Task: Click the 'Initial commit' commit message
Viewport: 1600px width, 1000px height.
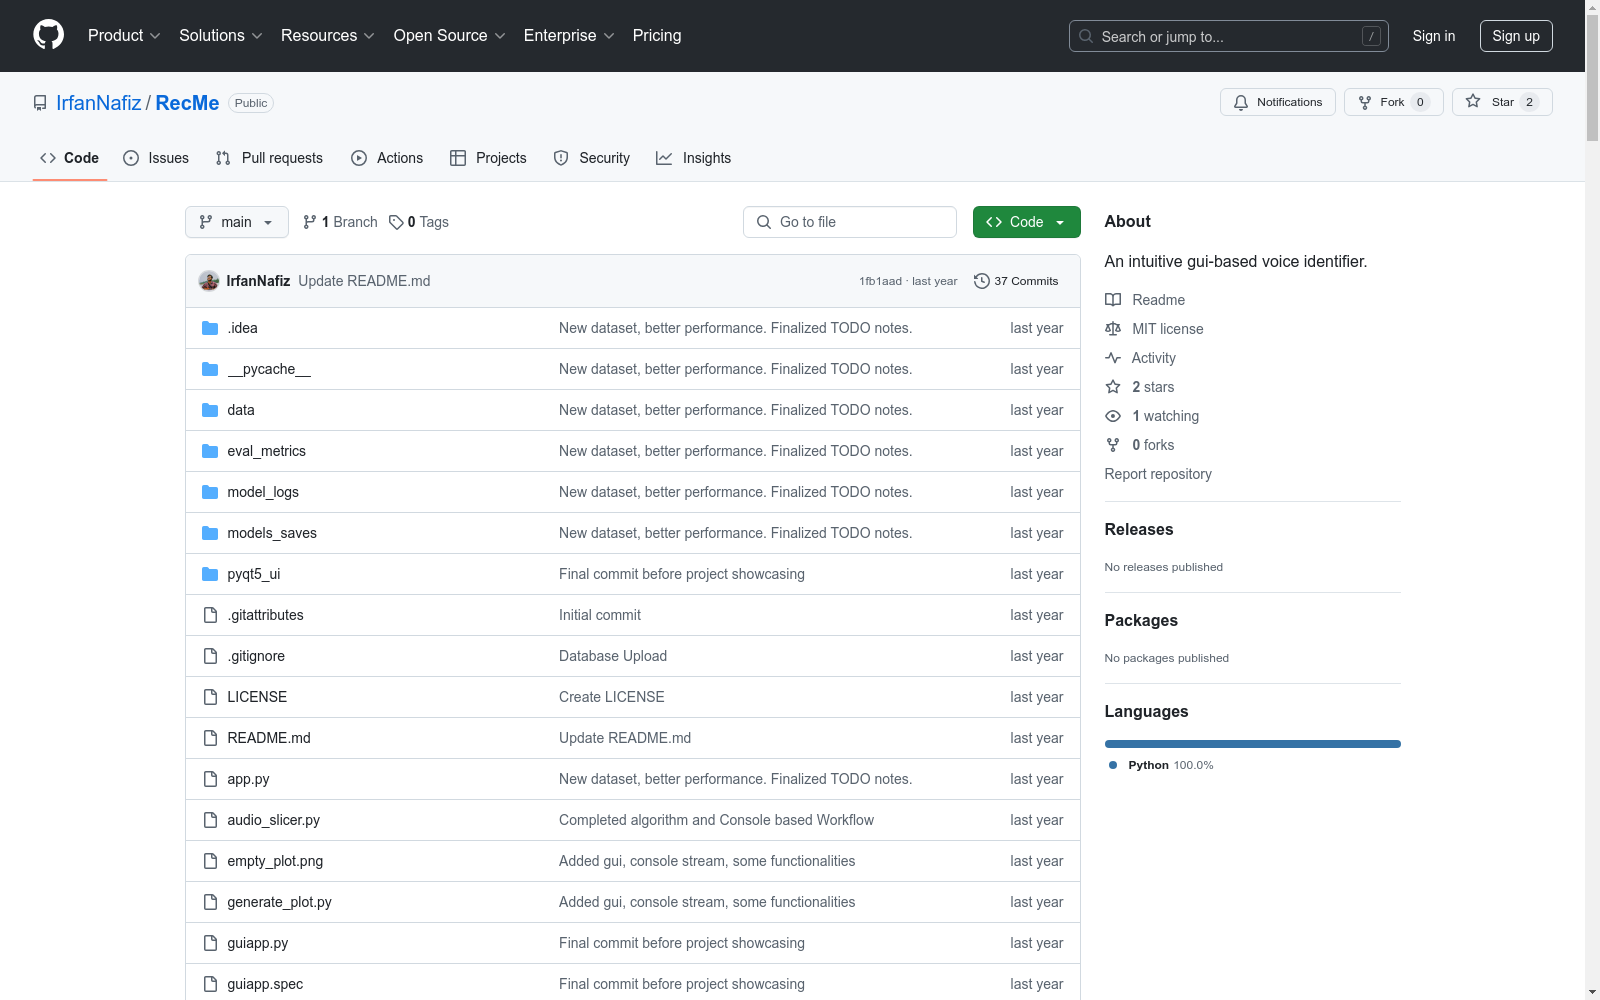Action: (600, 615)
